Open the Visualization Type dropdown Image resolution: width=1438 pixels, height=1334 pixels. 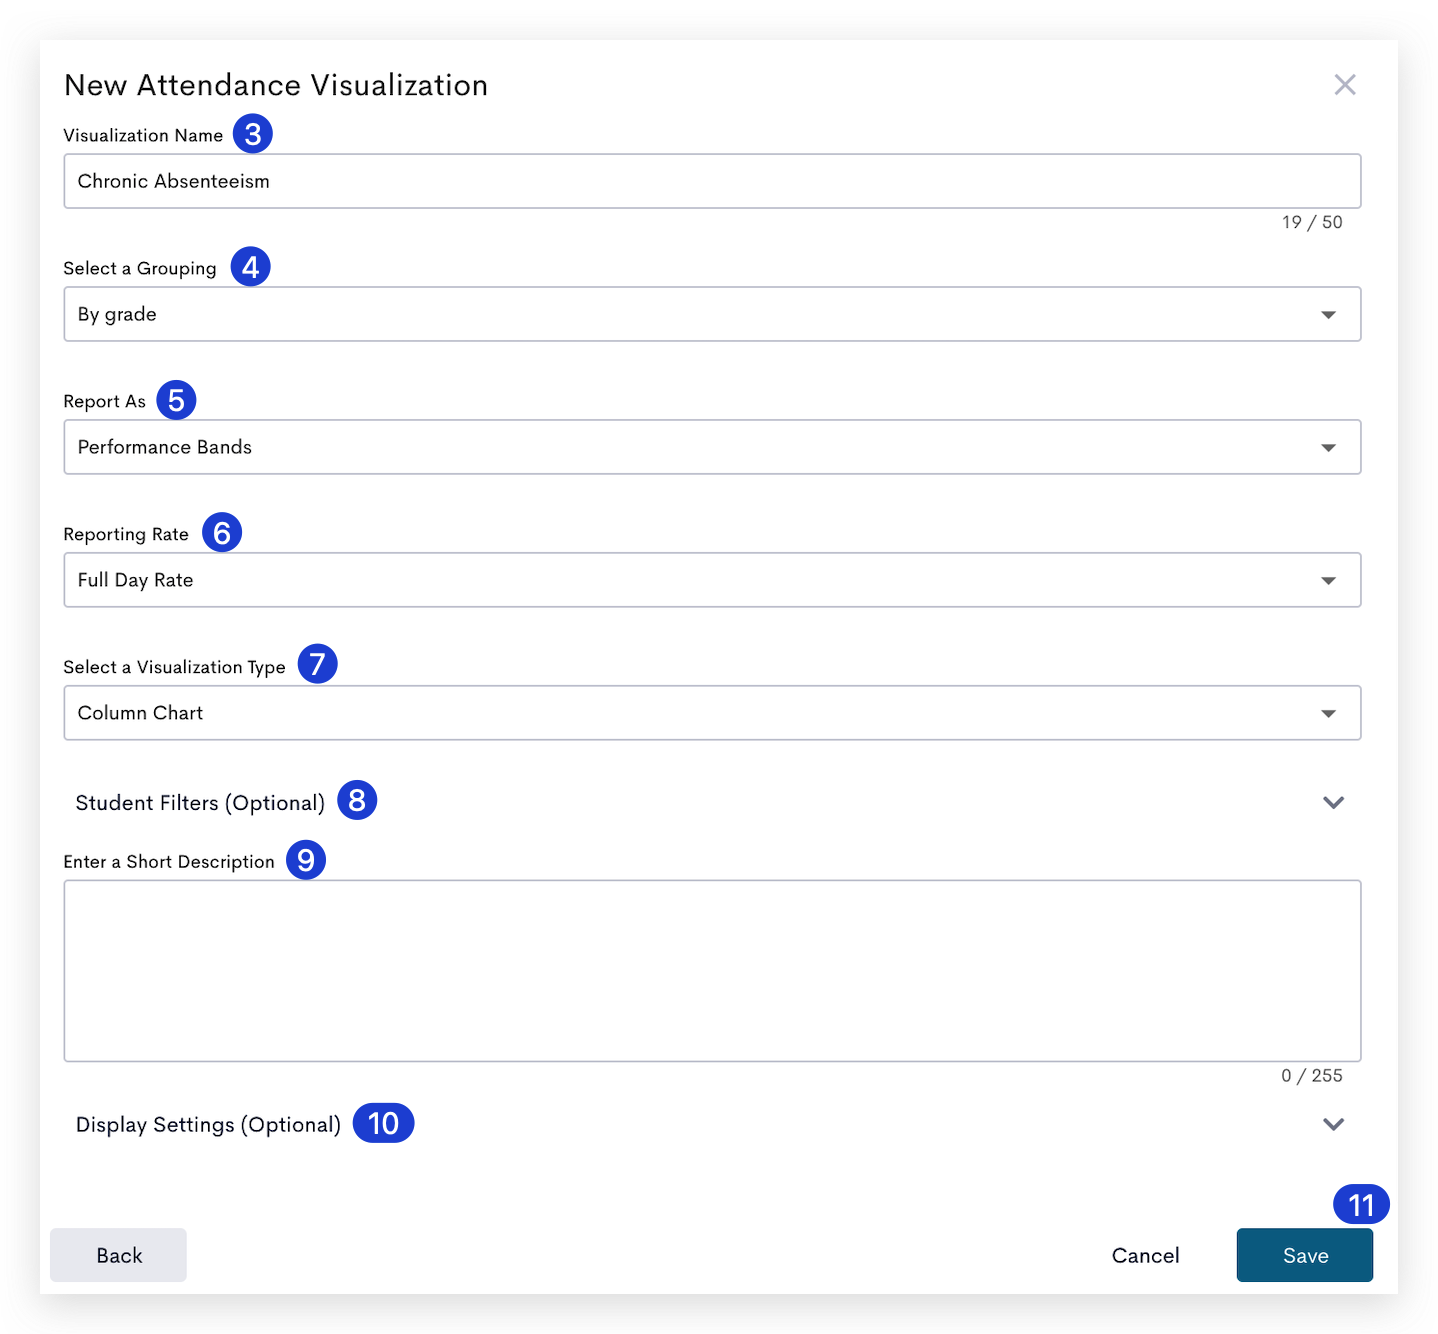pyautogui.click(x=712, y=713)
